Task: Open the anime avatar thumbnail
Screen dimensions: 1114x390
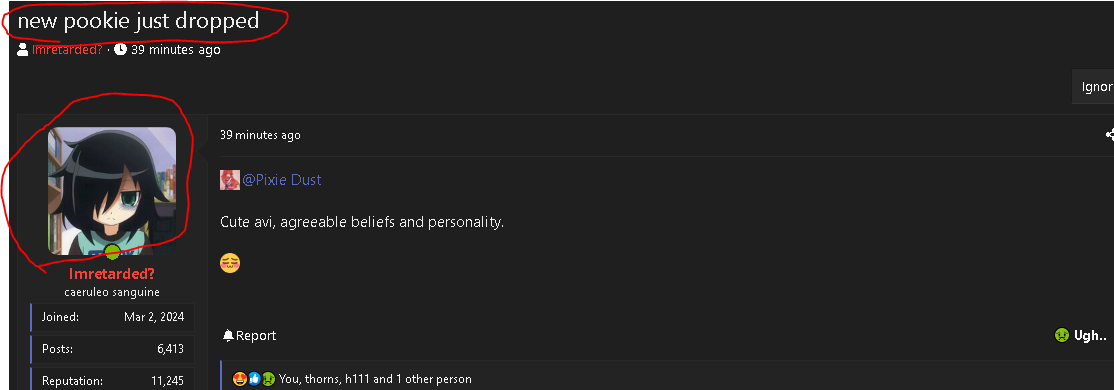Action: [112, 190]
